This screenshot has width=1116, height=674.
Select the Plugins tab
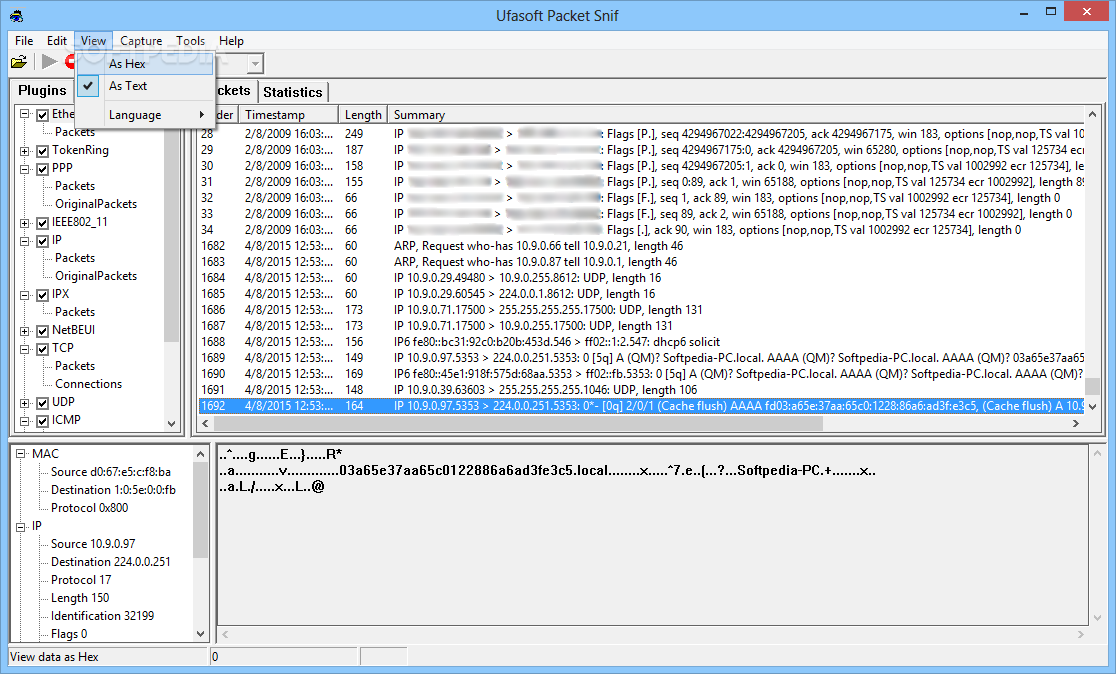(x=42, y=90)
